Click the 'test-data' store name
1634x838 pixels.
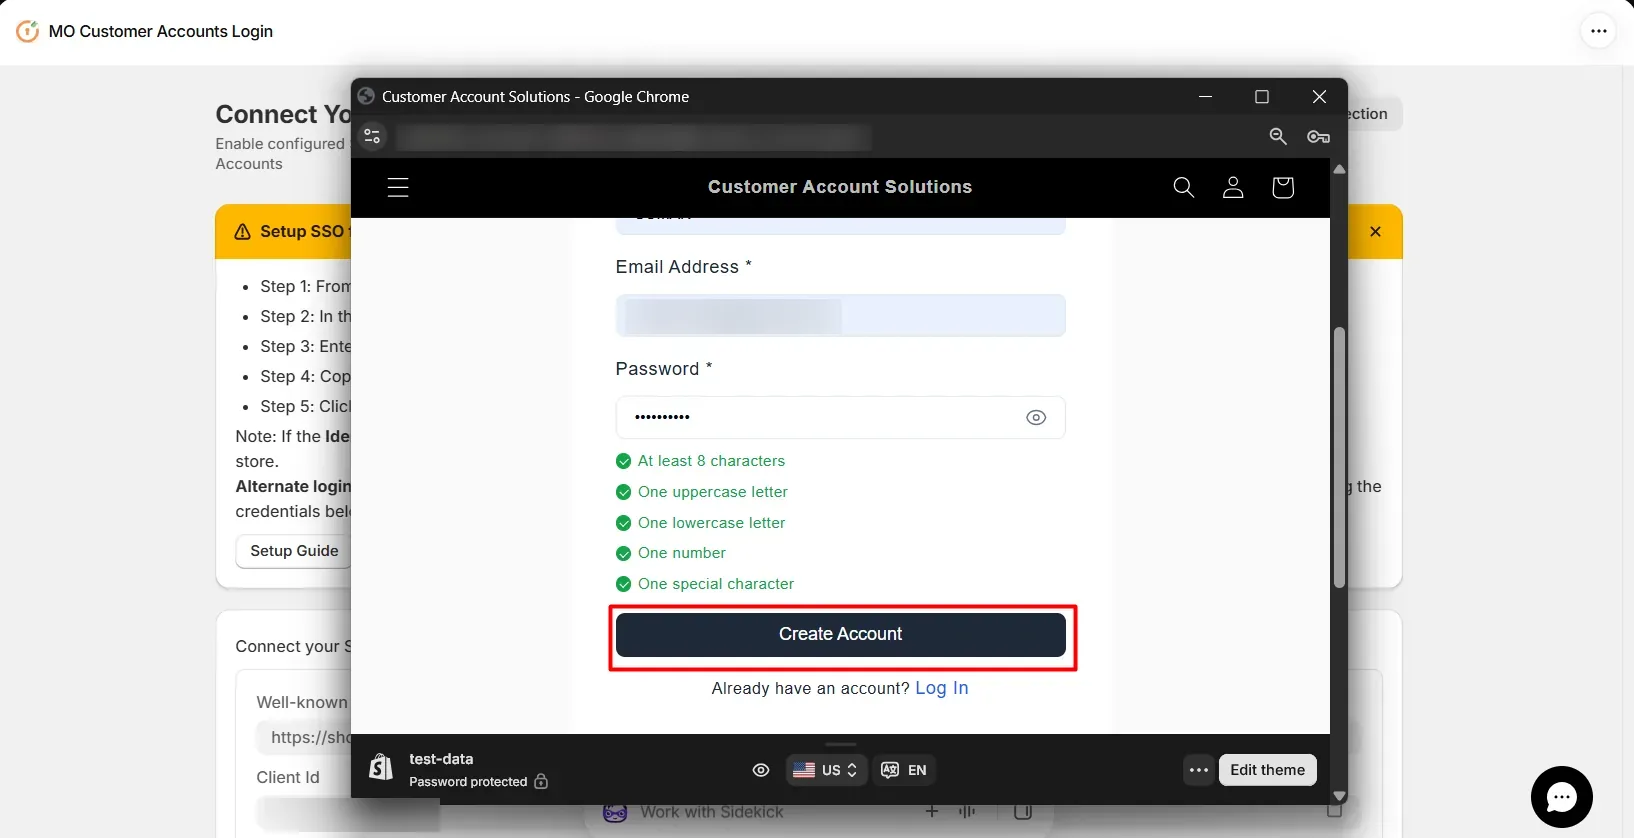pyautogui.click(x=441, y=759)
